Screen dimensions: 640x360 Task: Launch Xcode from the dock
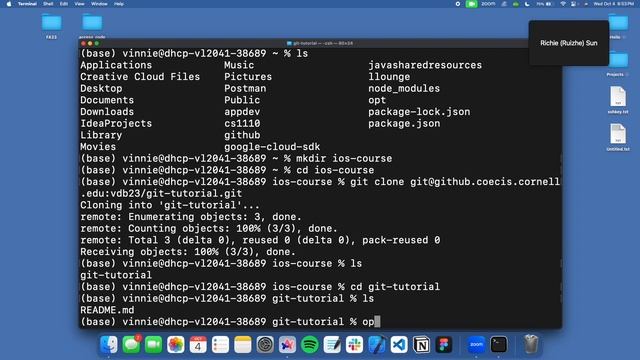click(x=377, y=345)
